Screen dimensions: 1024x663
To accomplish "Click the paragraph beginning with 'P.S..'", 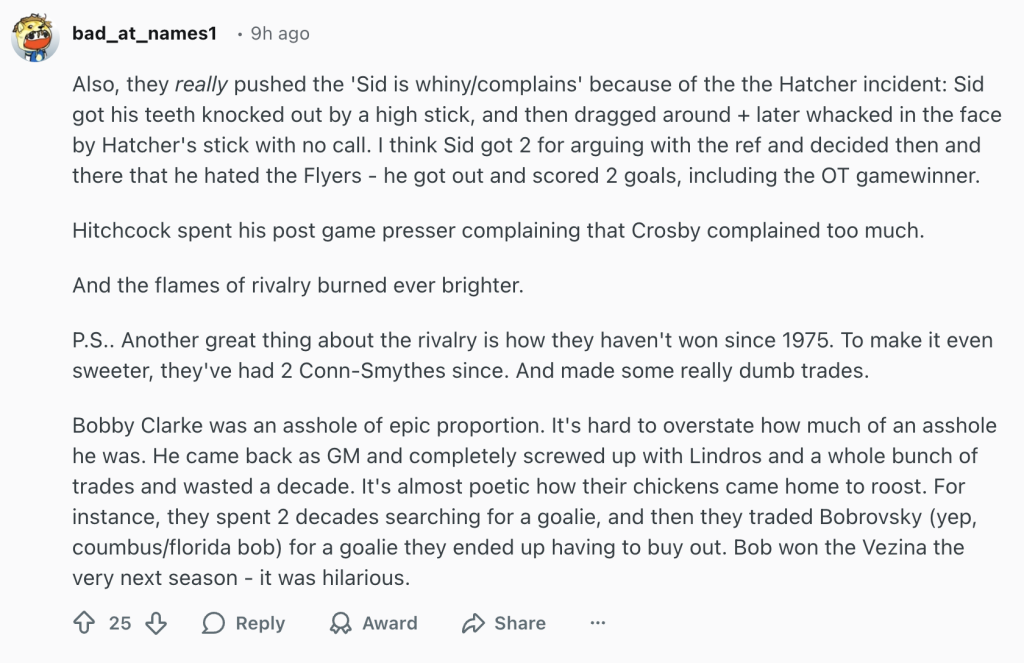I will pos(532,353).
